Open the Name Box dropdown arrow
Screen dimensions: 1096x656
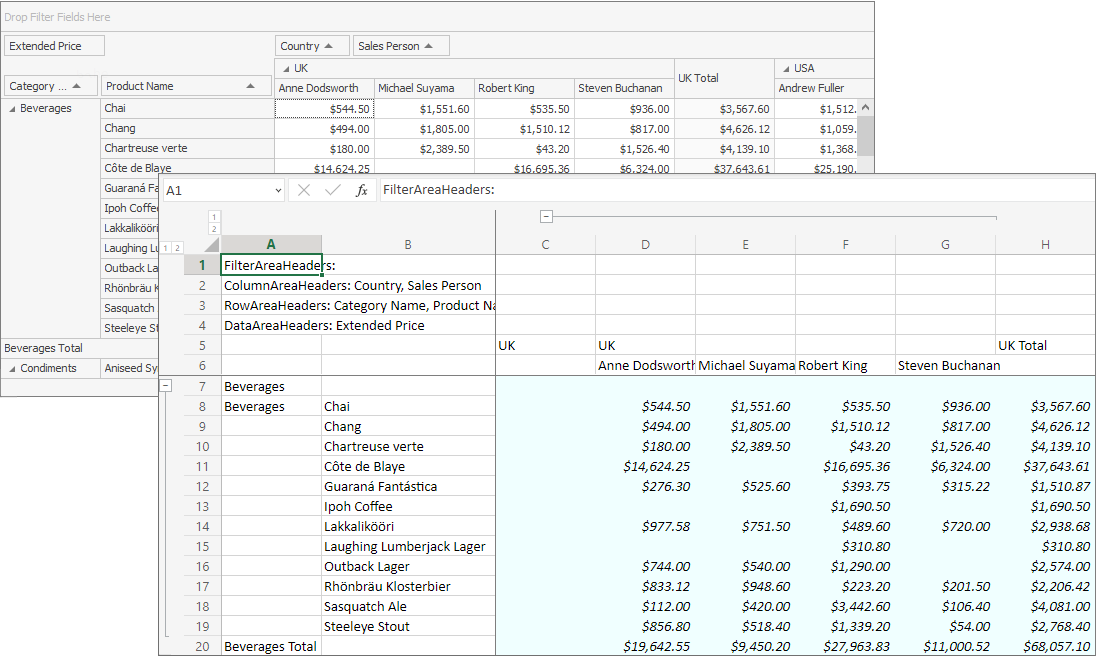[x=278, y=190]
